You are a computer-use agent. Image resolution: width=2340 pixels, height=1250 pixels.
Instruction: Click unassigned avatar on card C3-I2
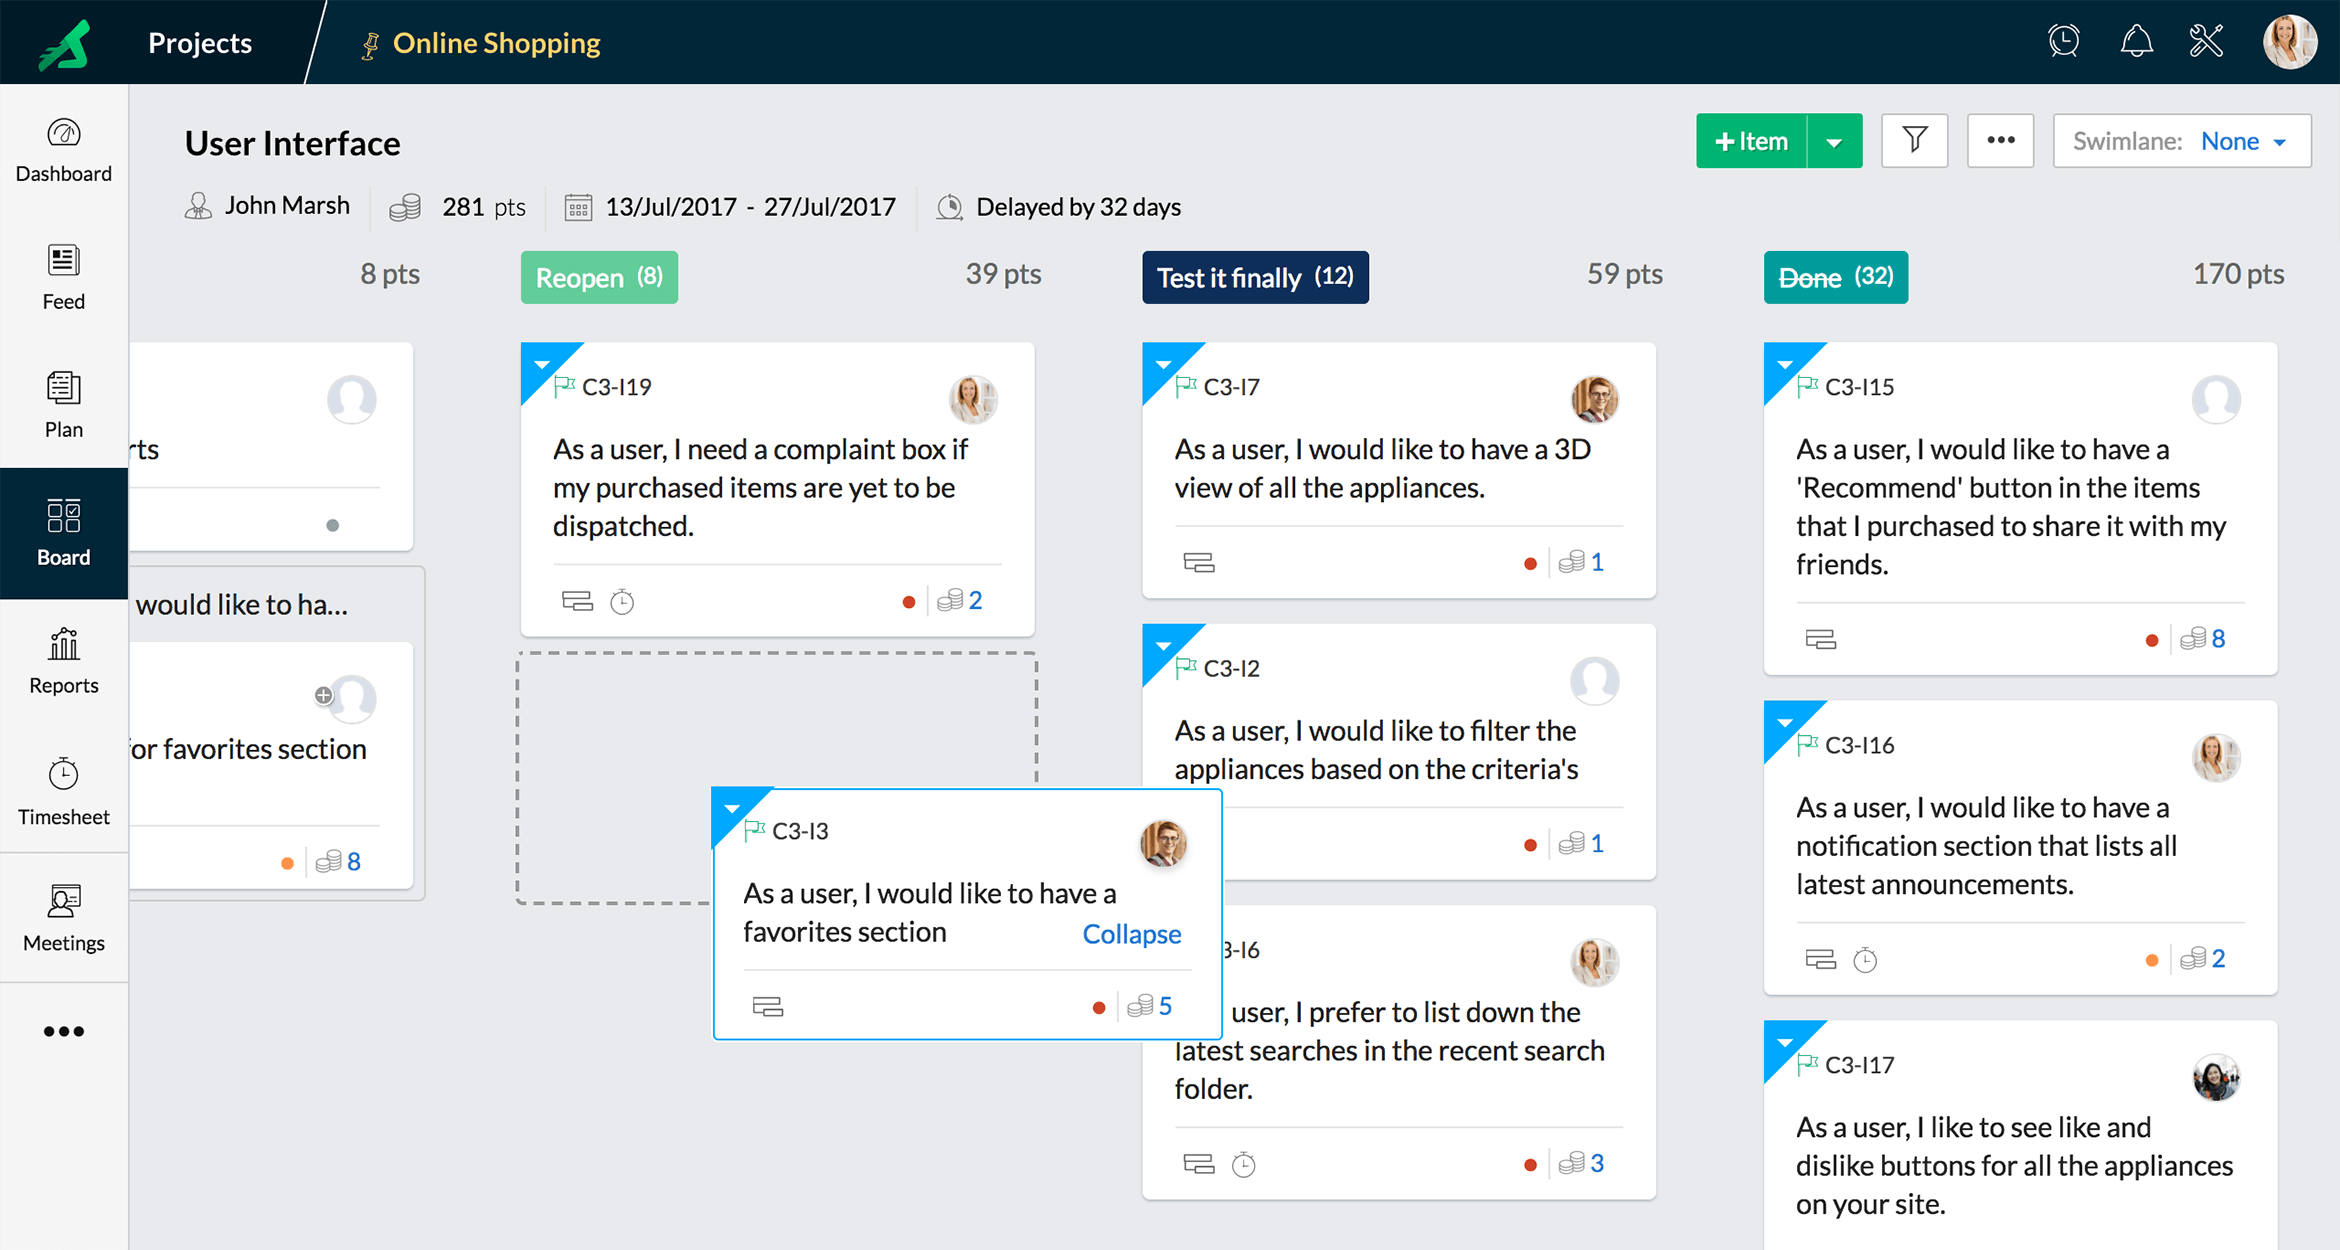click(1595, 681)
